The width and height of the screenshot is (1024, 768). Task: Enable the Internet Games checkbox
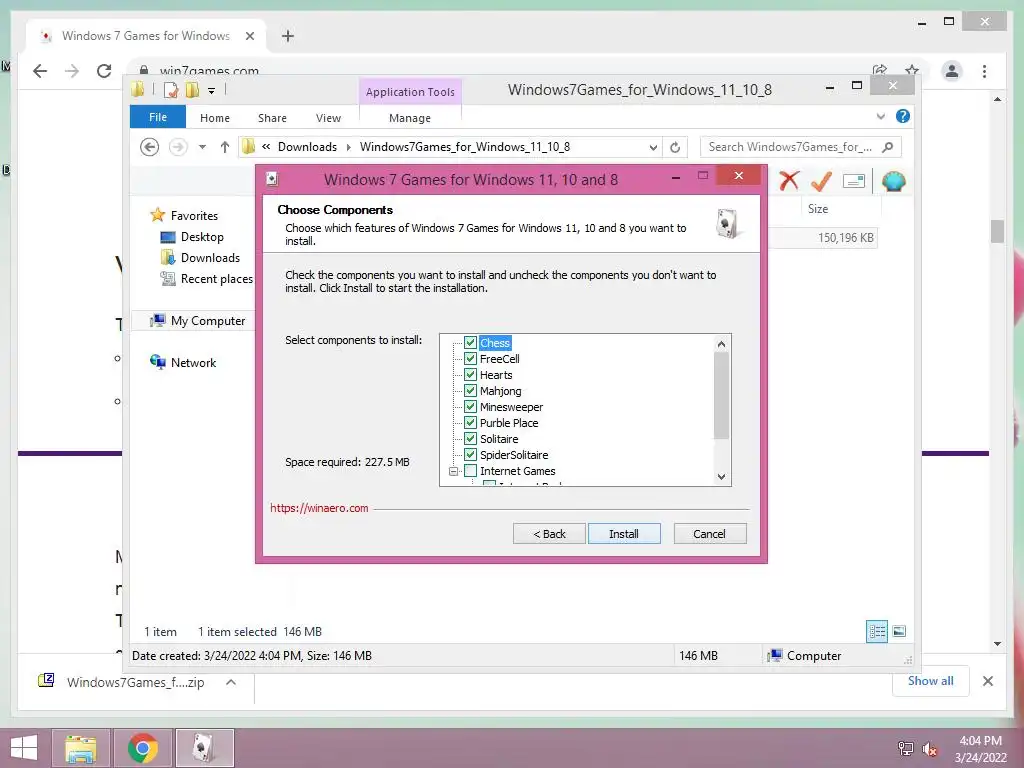click(470, 471)
